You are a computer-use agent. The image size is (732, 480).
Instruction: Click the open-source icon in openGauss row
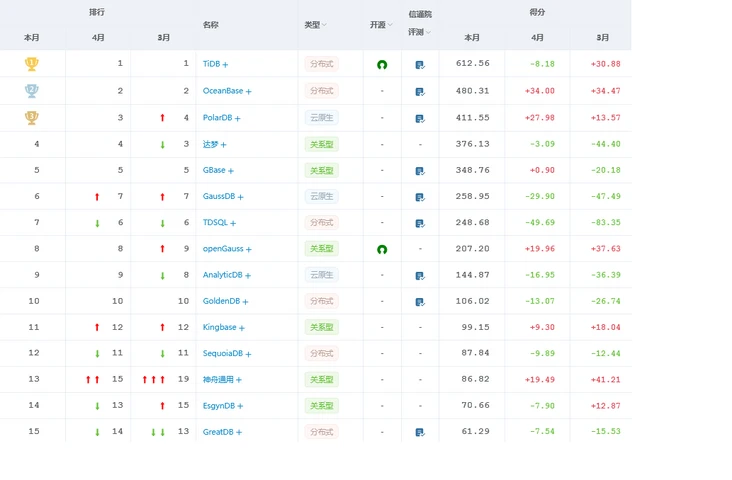tap(382, 249)
